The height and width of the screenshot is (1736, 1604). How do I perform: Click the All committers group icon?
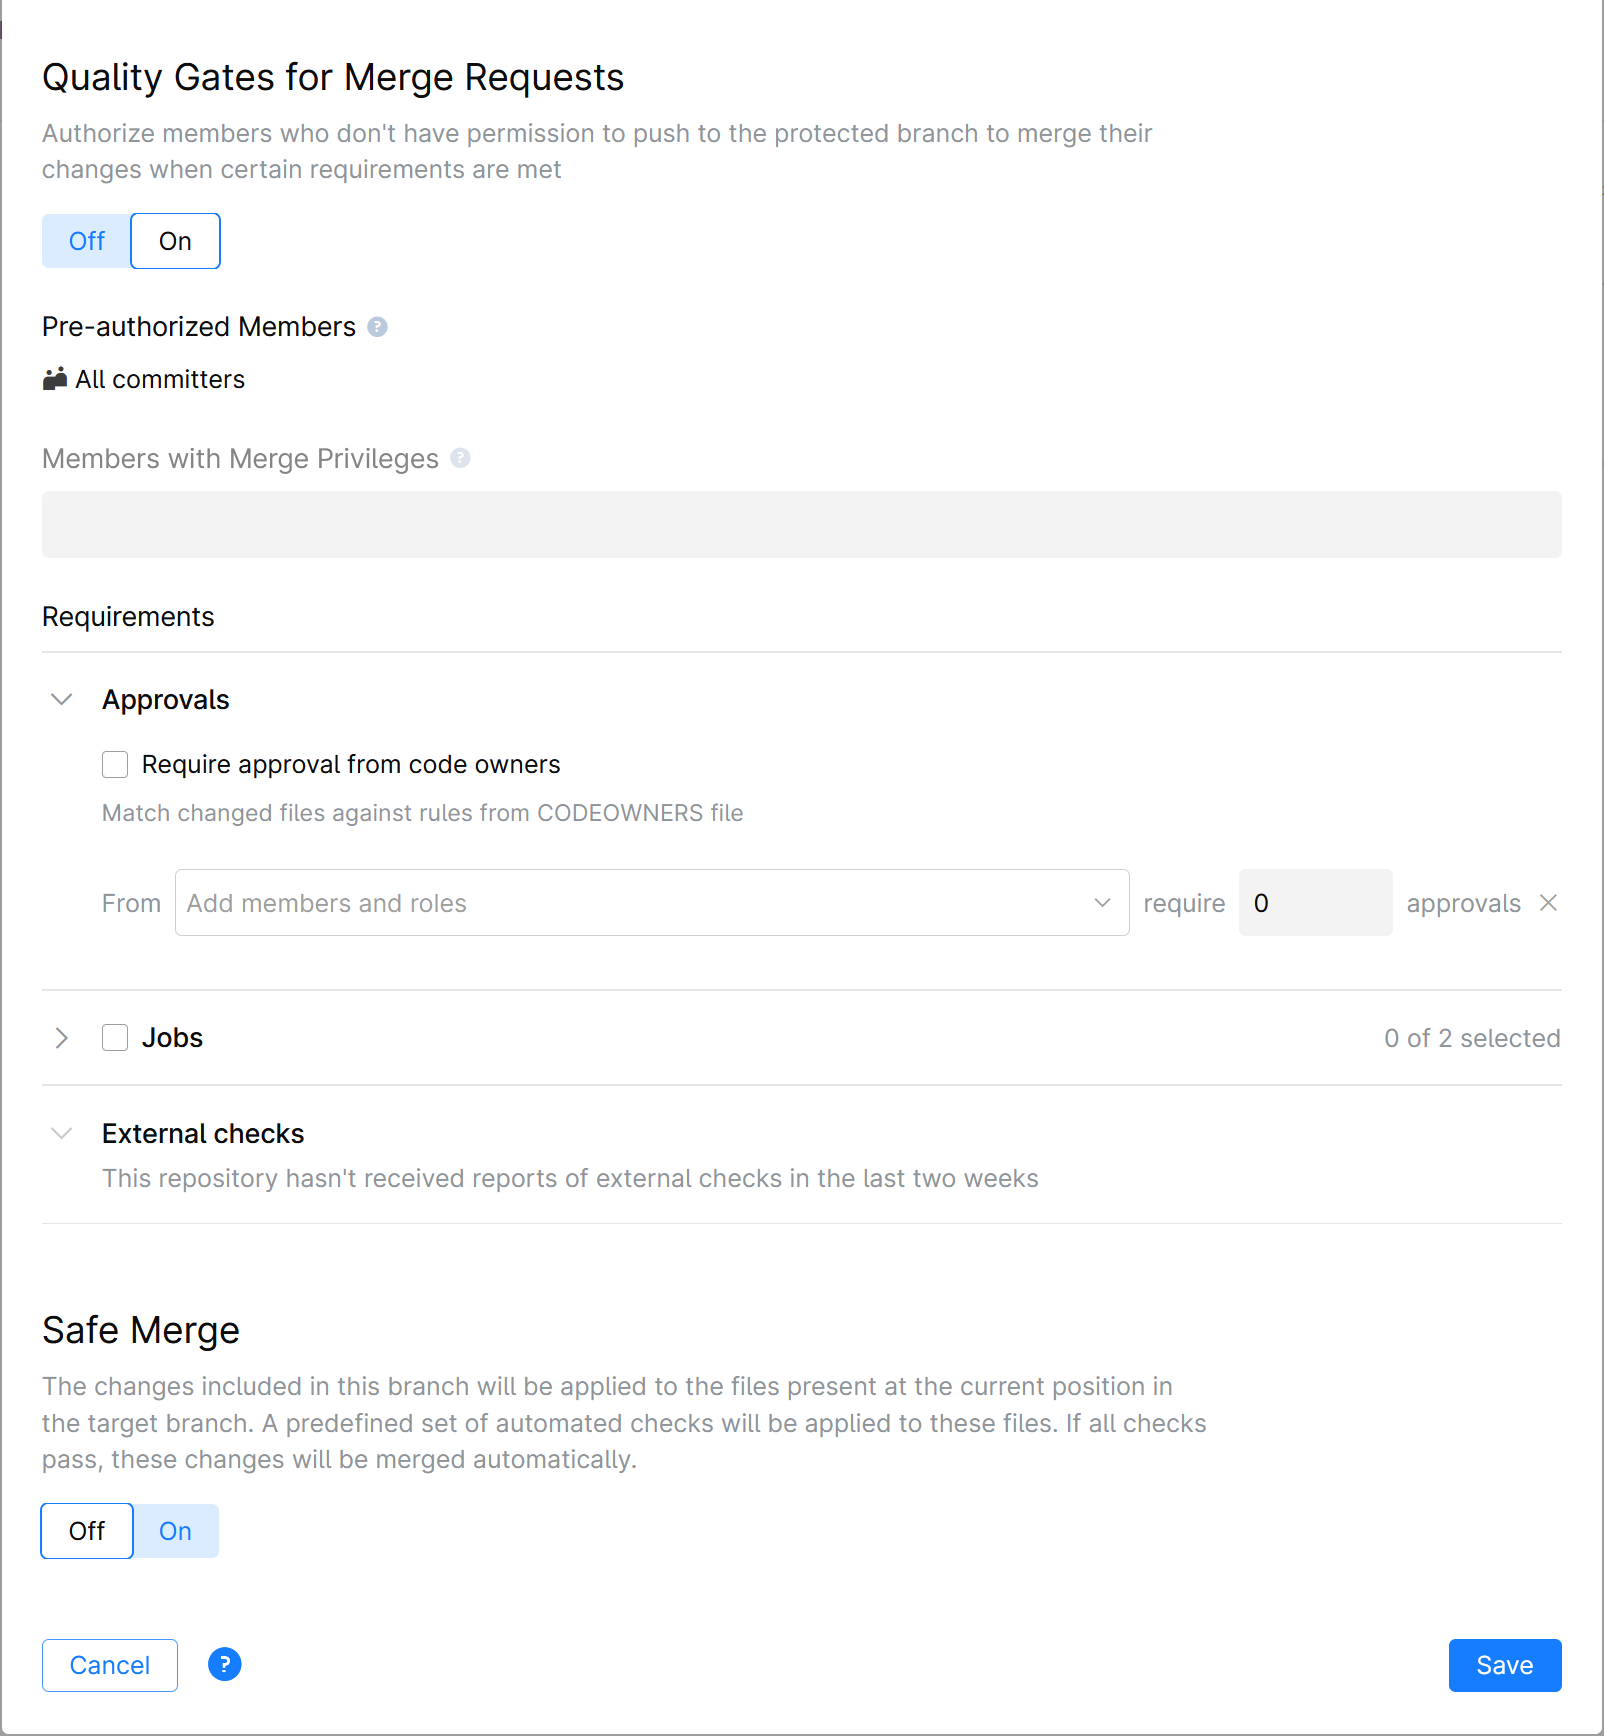coord(55,379)
